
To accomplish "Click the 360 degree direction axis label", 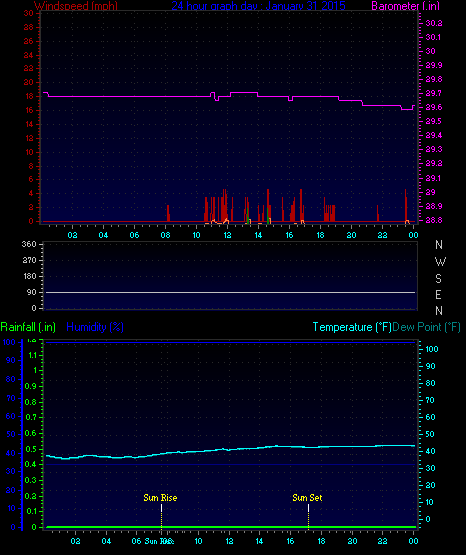I will [x=29, y=244].
